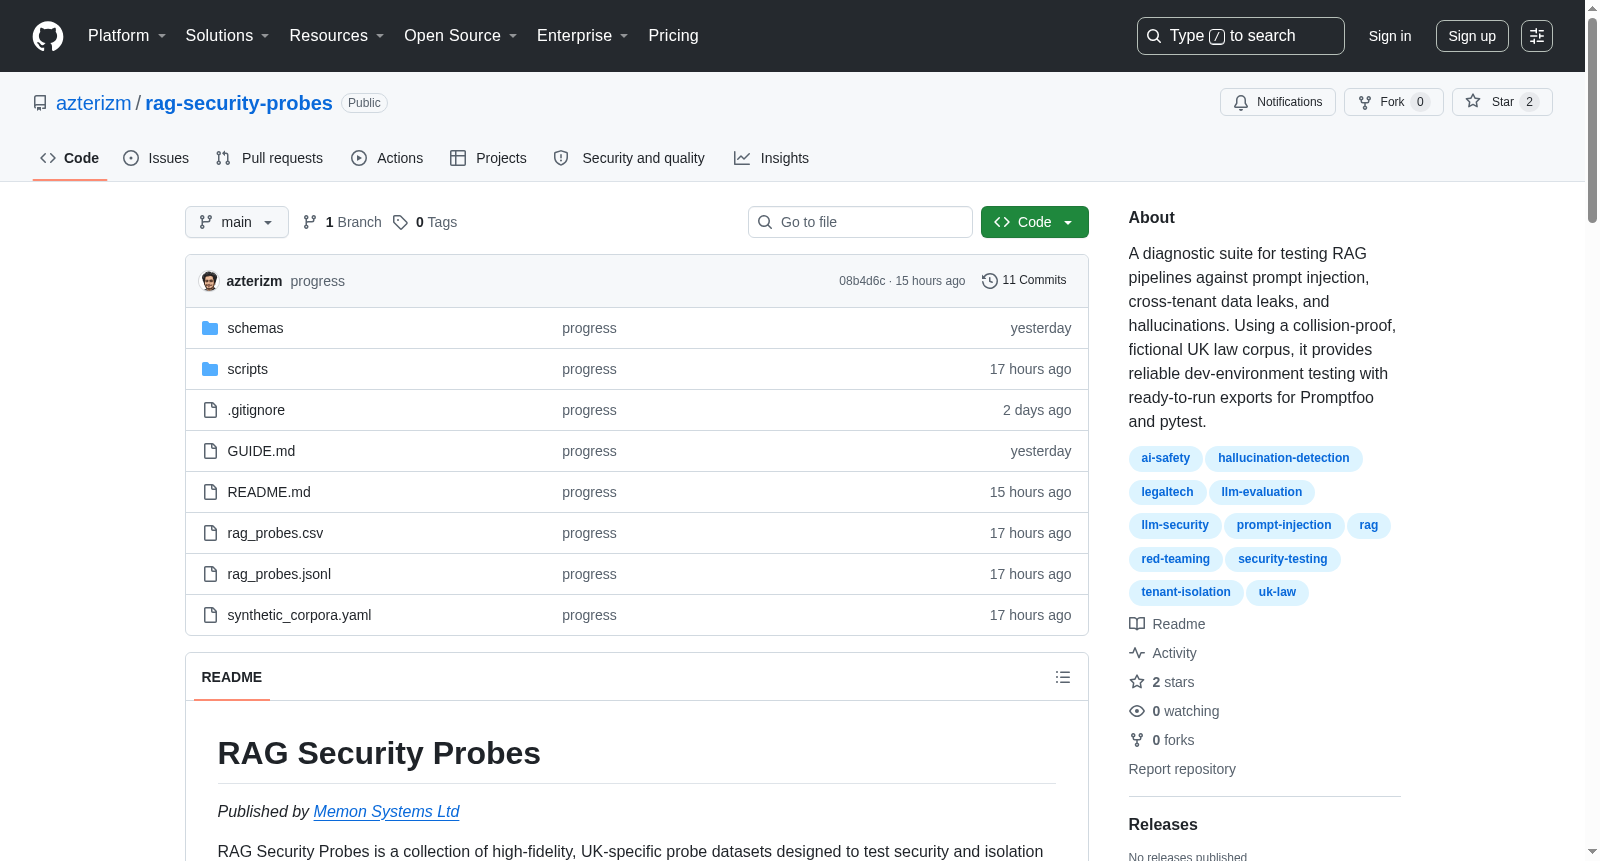Image resolution: width=1600 pixels, height=861 pixels.
Task: Open the Pull requests tab
Action: pos(269,158)
